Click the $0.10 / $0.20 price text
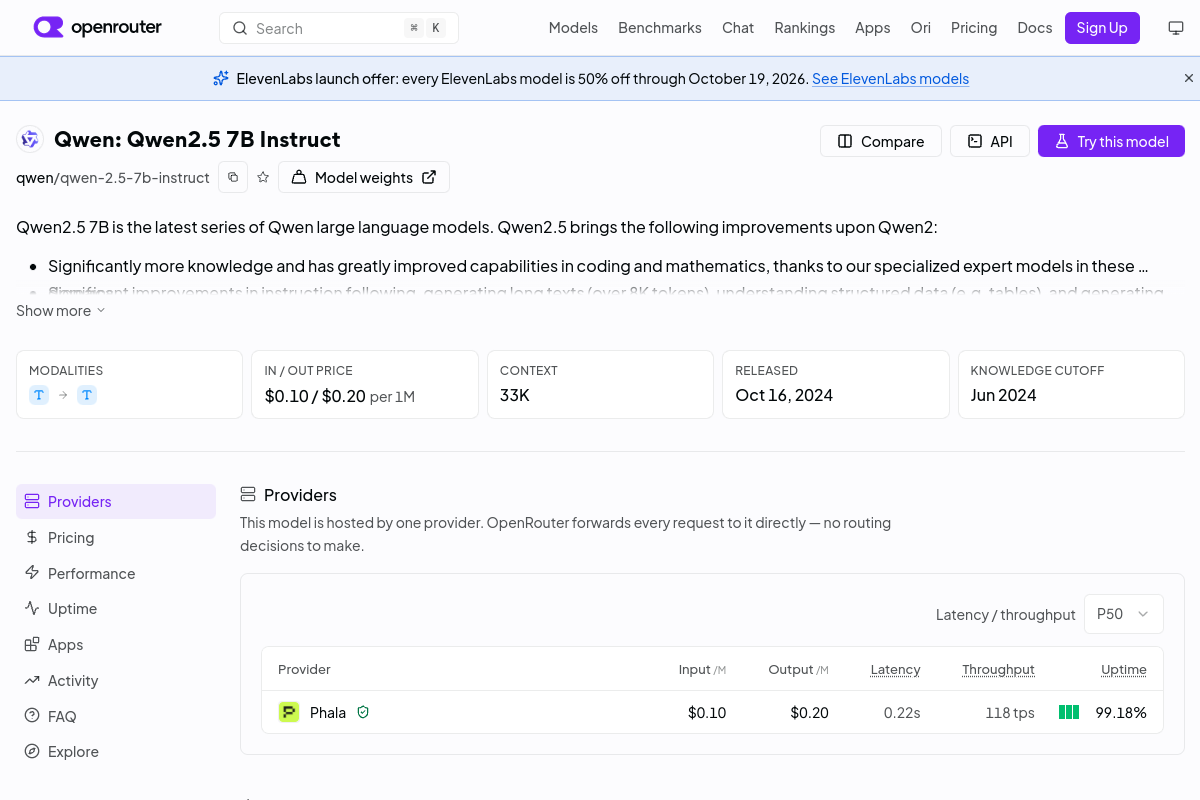The height and width of the screenshot is (800, 1200). coord(315,395)
